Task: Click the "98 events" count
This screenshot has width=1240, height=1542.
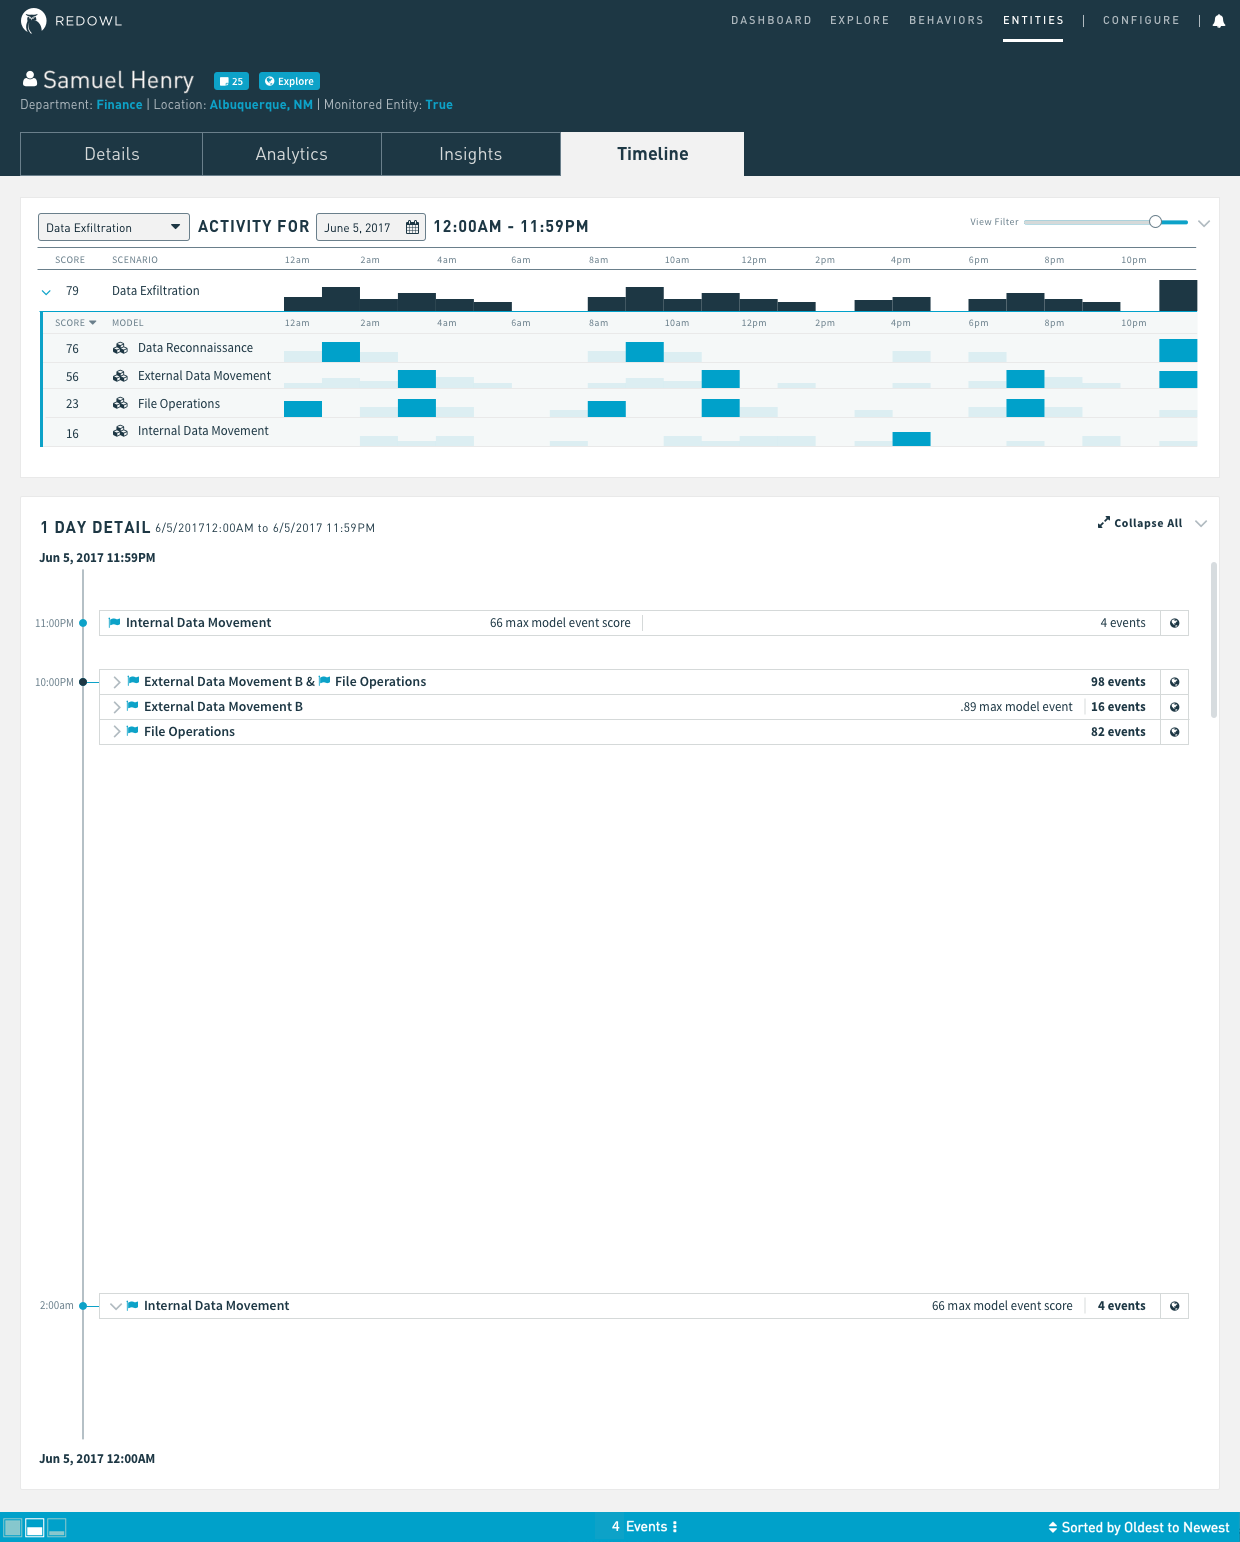Action: [1118, 682]
